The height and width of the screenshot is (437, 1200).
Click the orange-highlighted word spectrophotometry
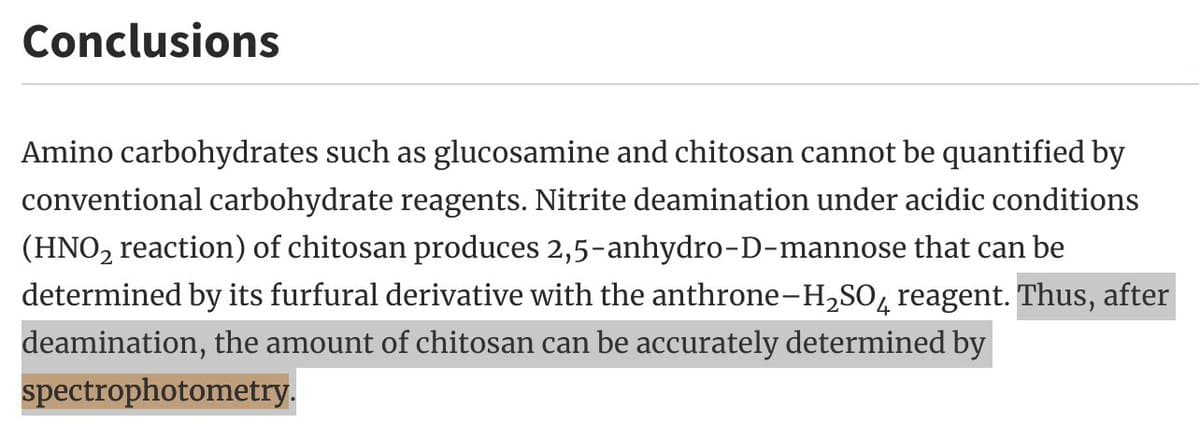click(x=155, y=391)
